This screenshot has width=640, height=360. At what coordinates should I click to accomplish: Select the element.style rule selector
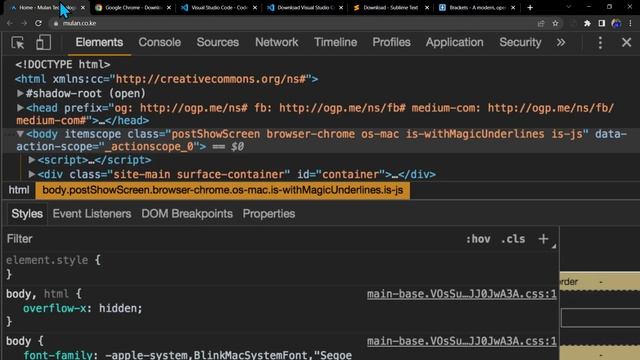click(47, 260)
